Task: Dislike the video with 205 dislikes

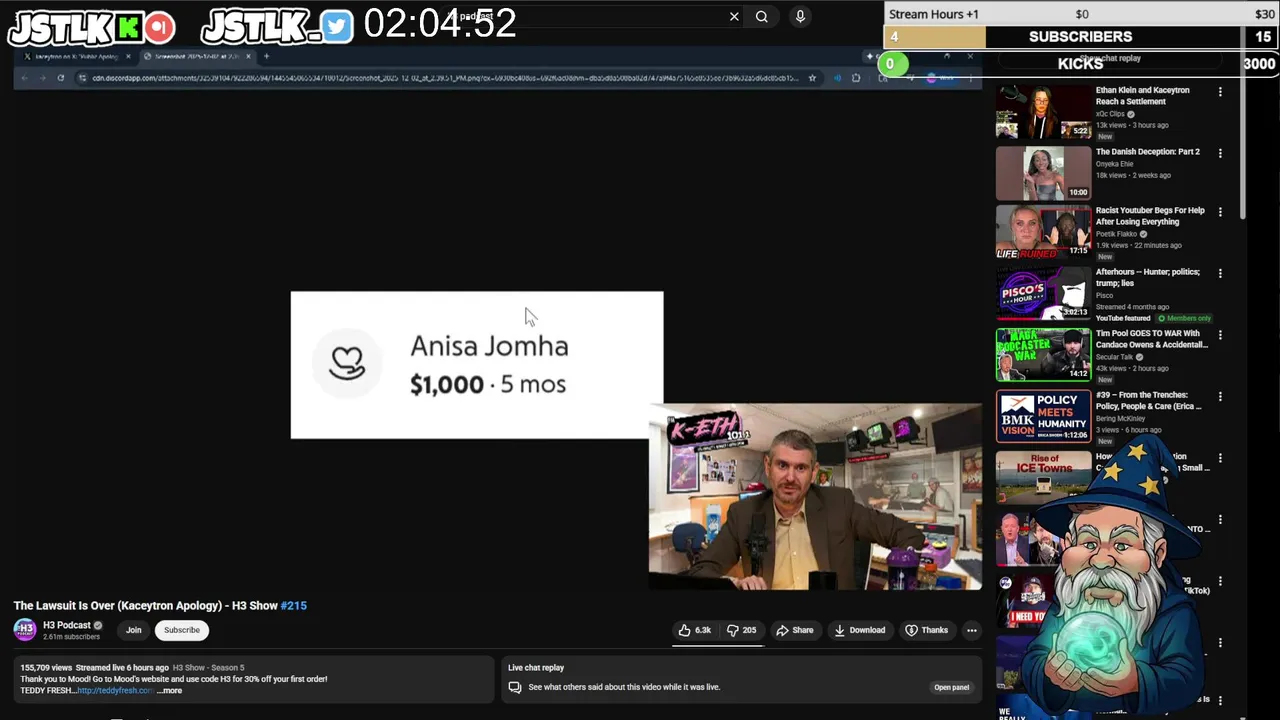Action: pyautogui.click(x=741, y=630)
